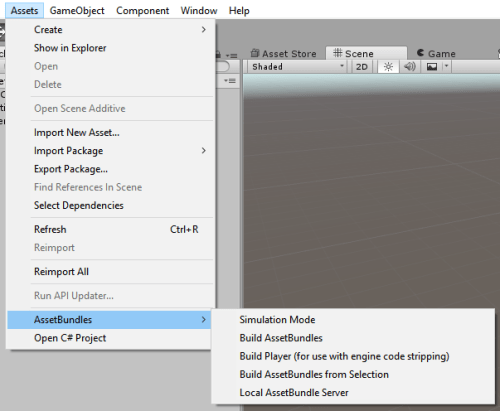The width and height of the screenshot is (500, 411).
Task: Toggle scene lighting sun icon
Action: click(x=388, y=67)
